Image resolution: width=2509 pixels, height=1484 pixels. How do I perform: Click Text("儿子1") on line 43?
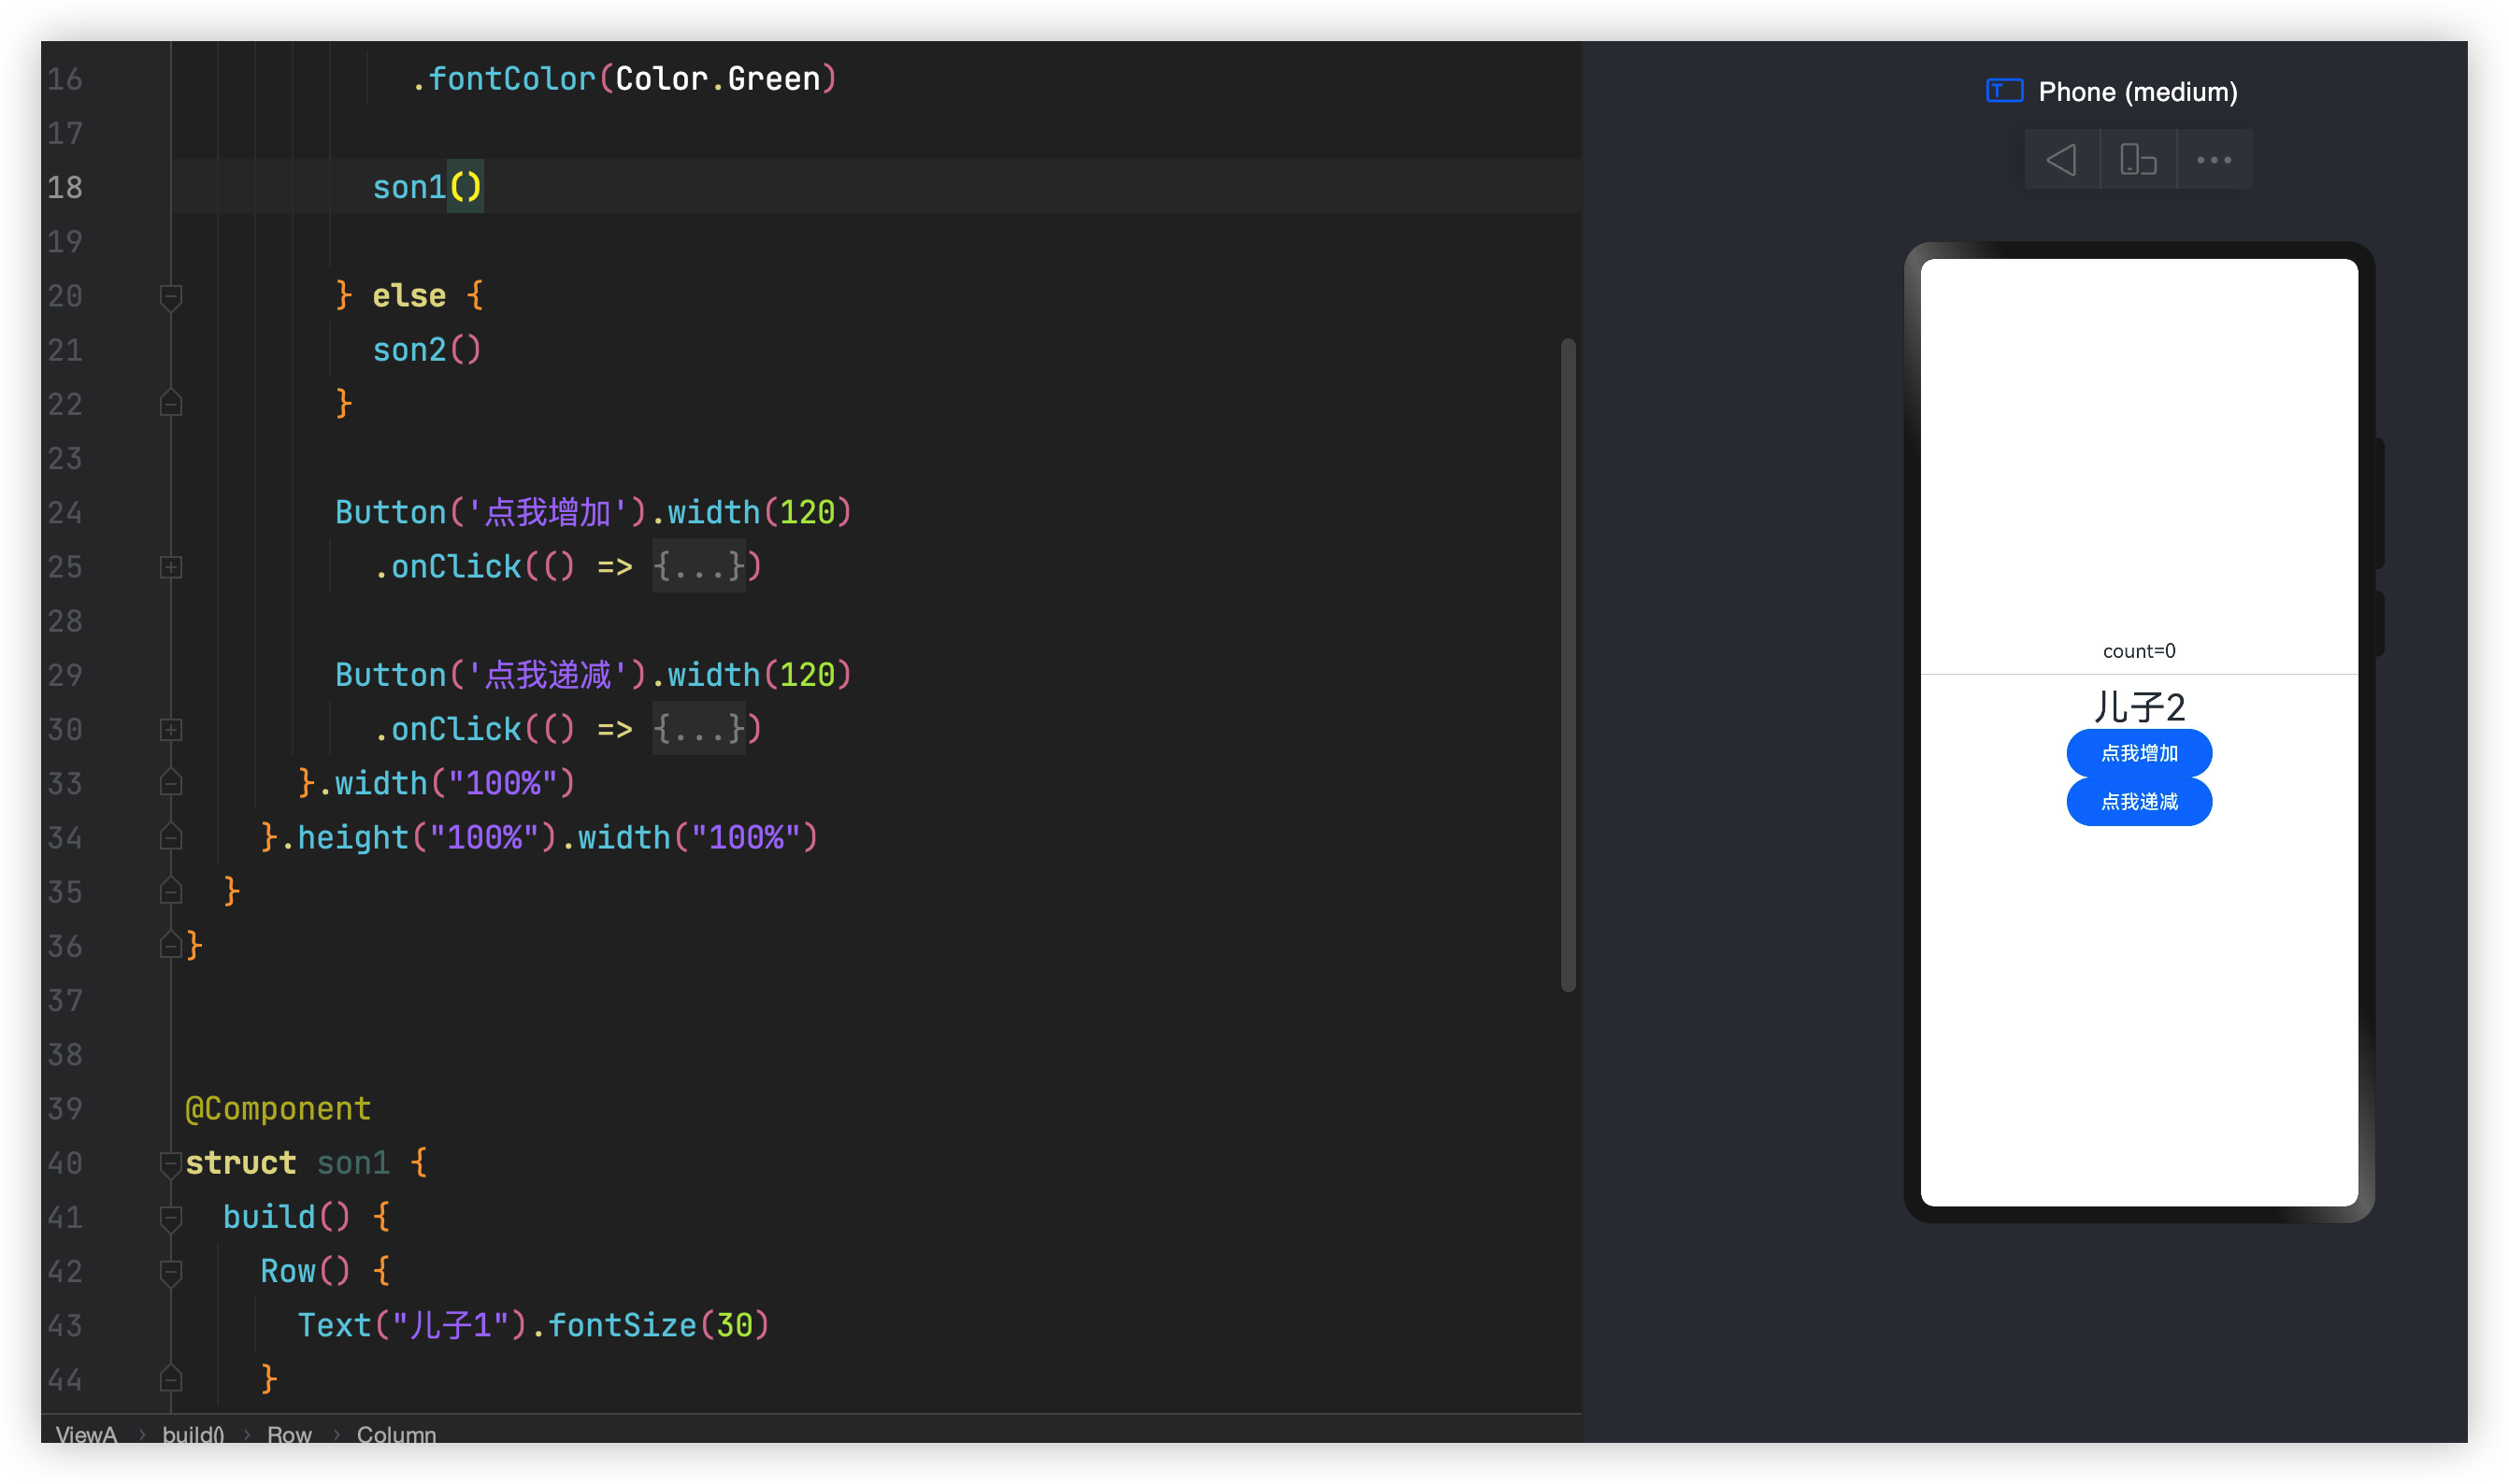point(413,1325)
